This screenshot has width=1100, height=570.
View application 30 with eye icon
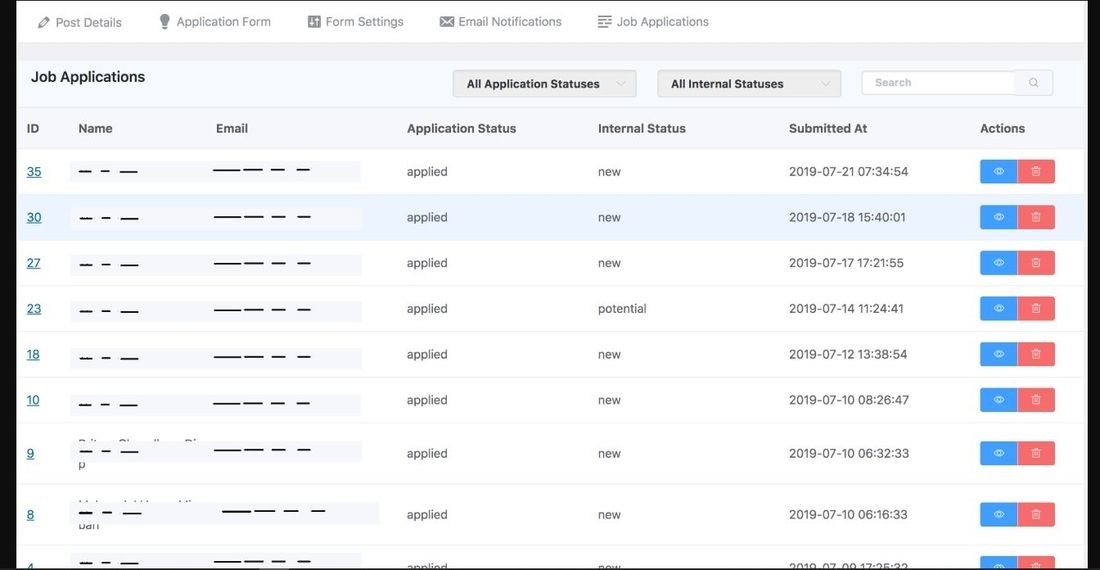tap(998, 217)
